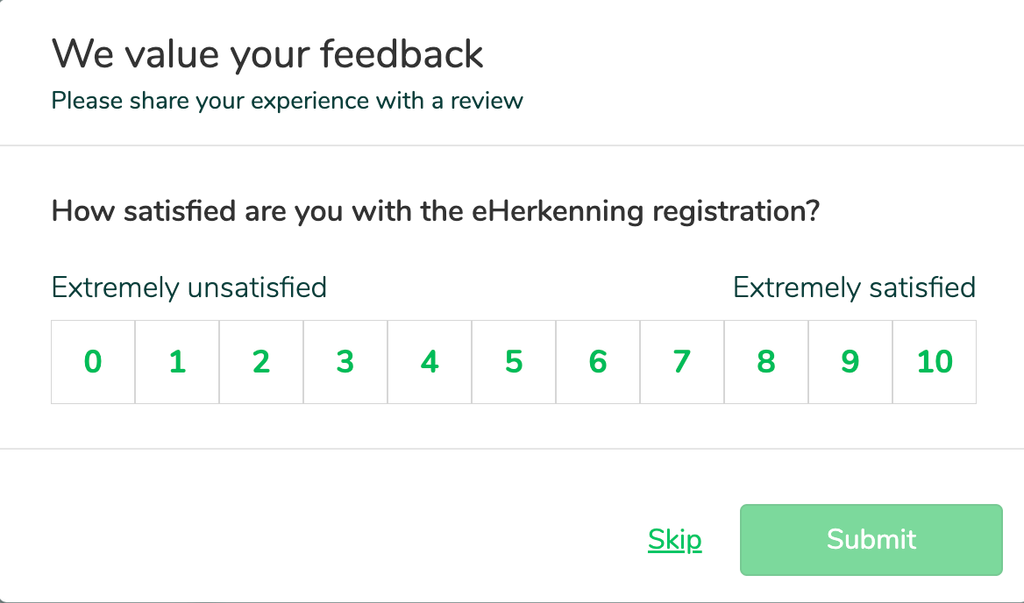Select the We value your feedback heading

click(x=267, y=53)
